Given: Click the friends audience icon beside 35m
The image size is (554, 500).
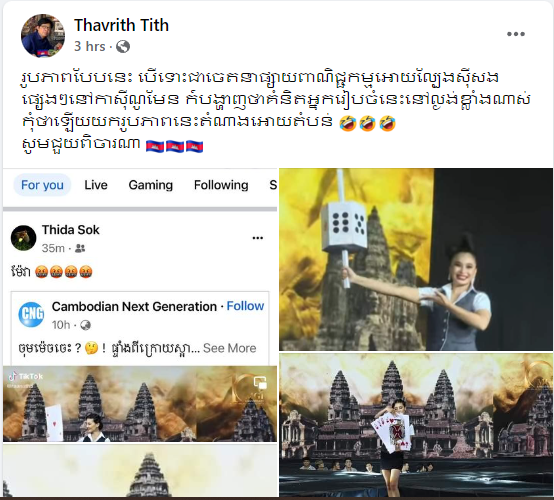Looking at the screenshot, I should tap(80, 248).
